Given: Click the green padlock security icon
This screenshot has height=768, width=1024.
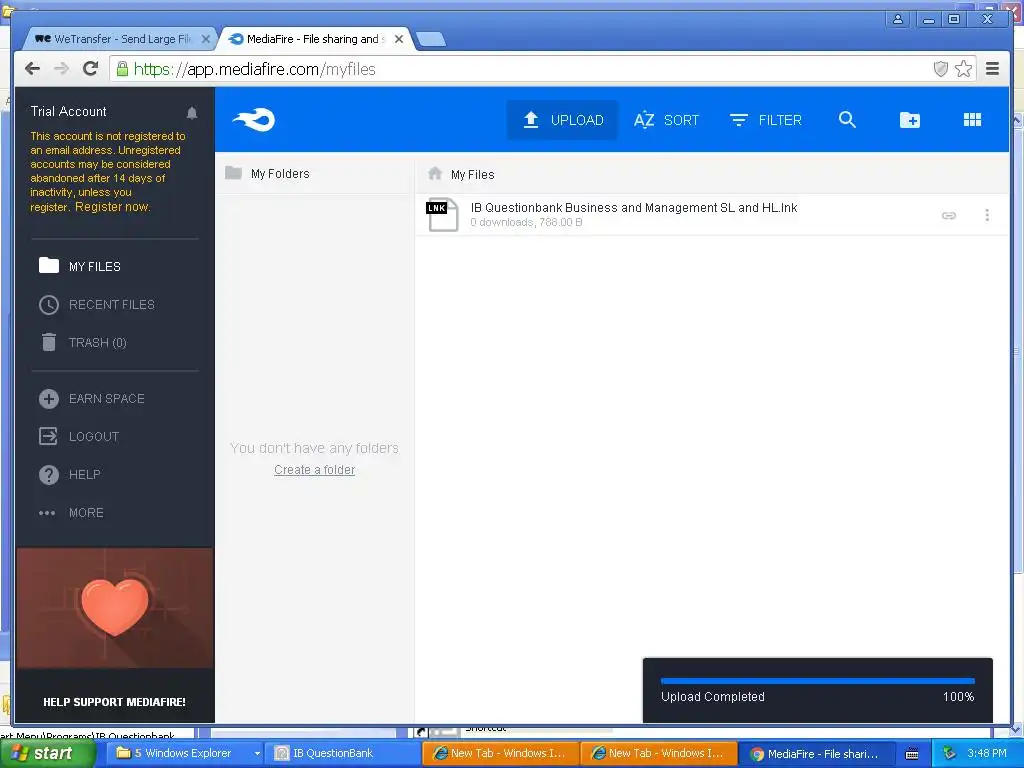Looking at the screenshot, I should (x=122, y=69).
